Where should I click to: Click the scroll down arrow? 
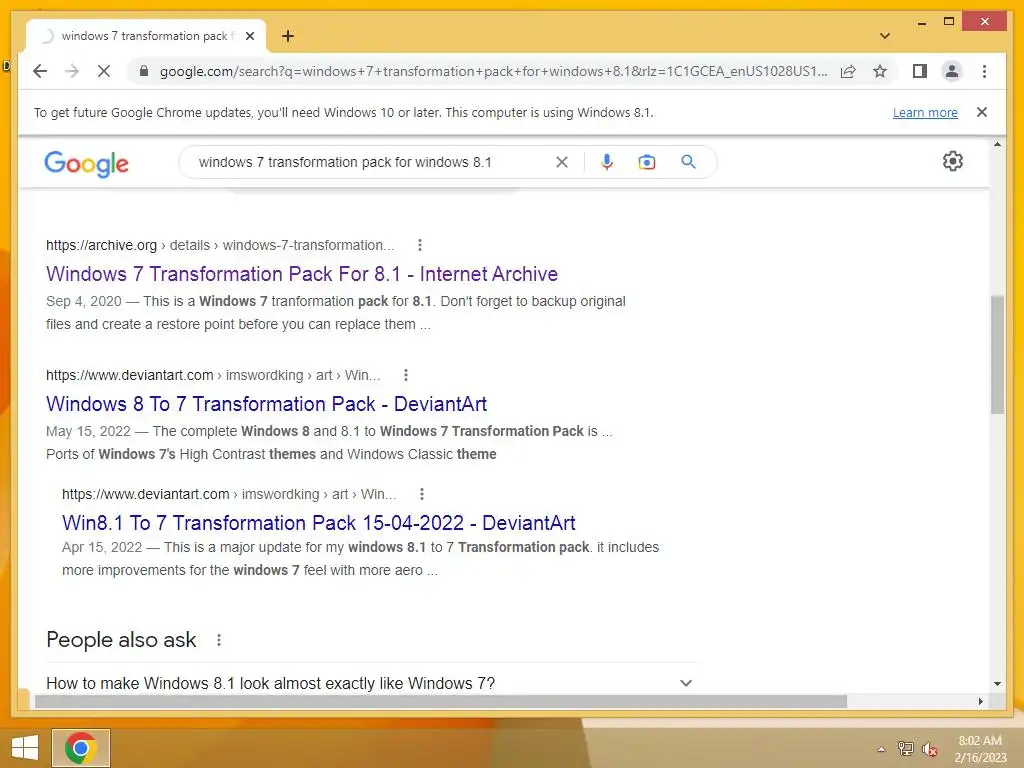997,684
